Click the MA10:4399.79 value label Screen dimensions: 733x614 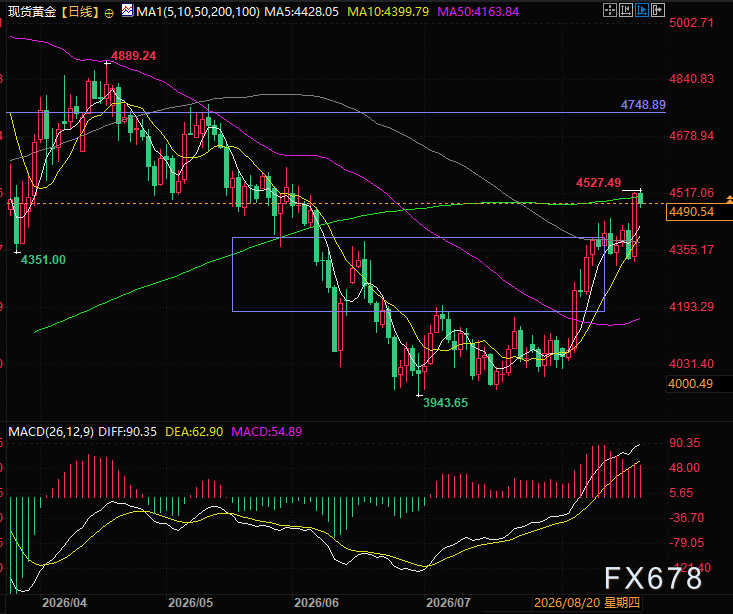tap(388, 12)
